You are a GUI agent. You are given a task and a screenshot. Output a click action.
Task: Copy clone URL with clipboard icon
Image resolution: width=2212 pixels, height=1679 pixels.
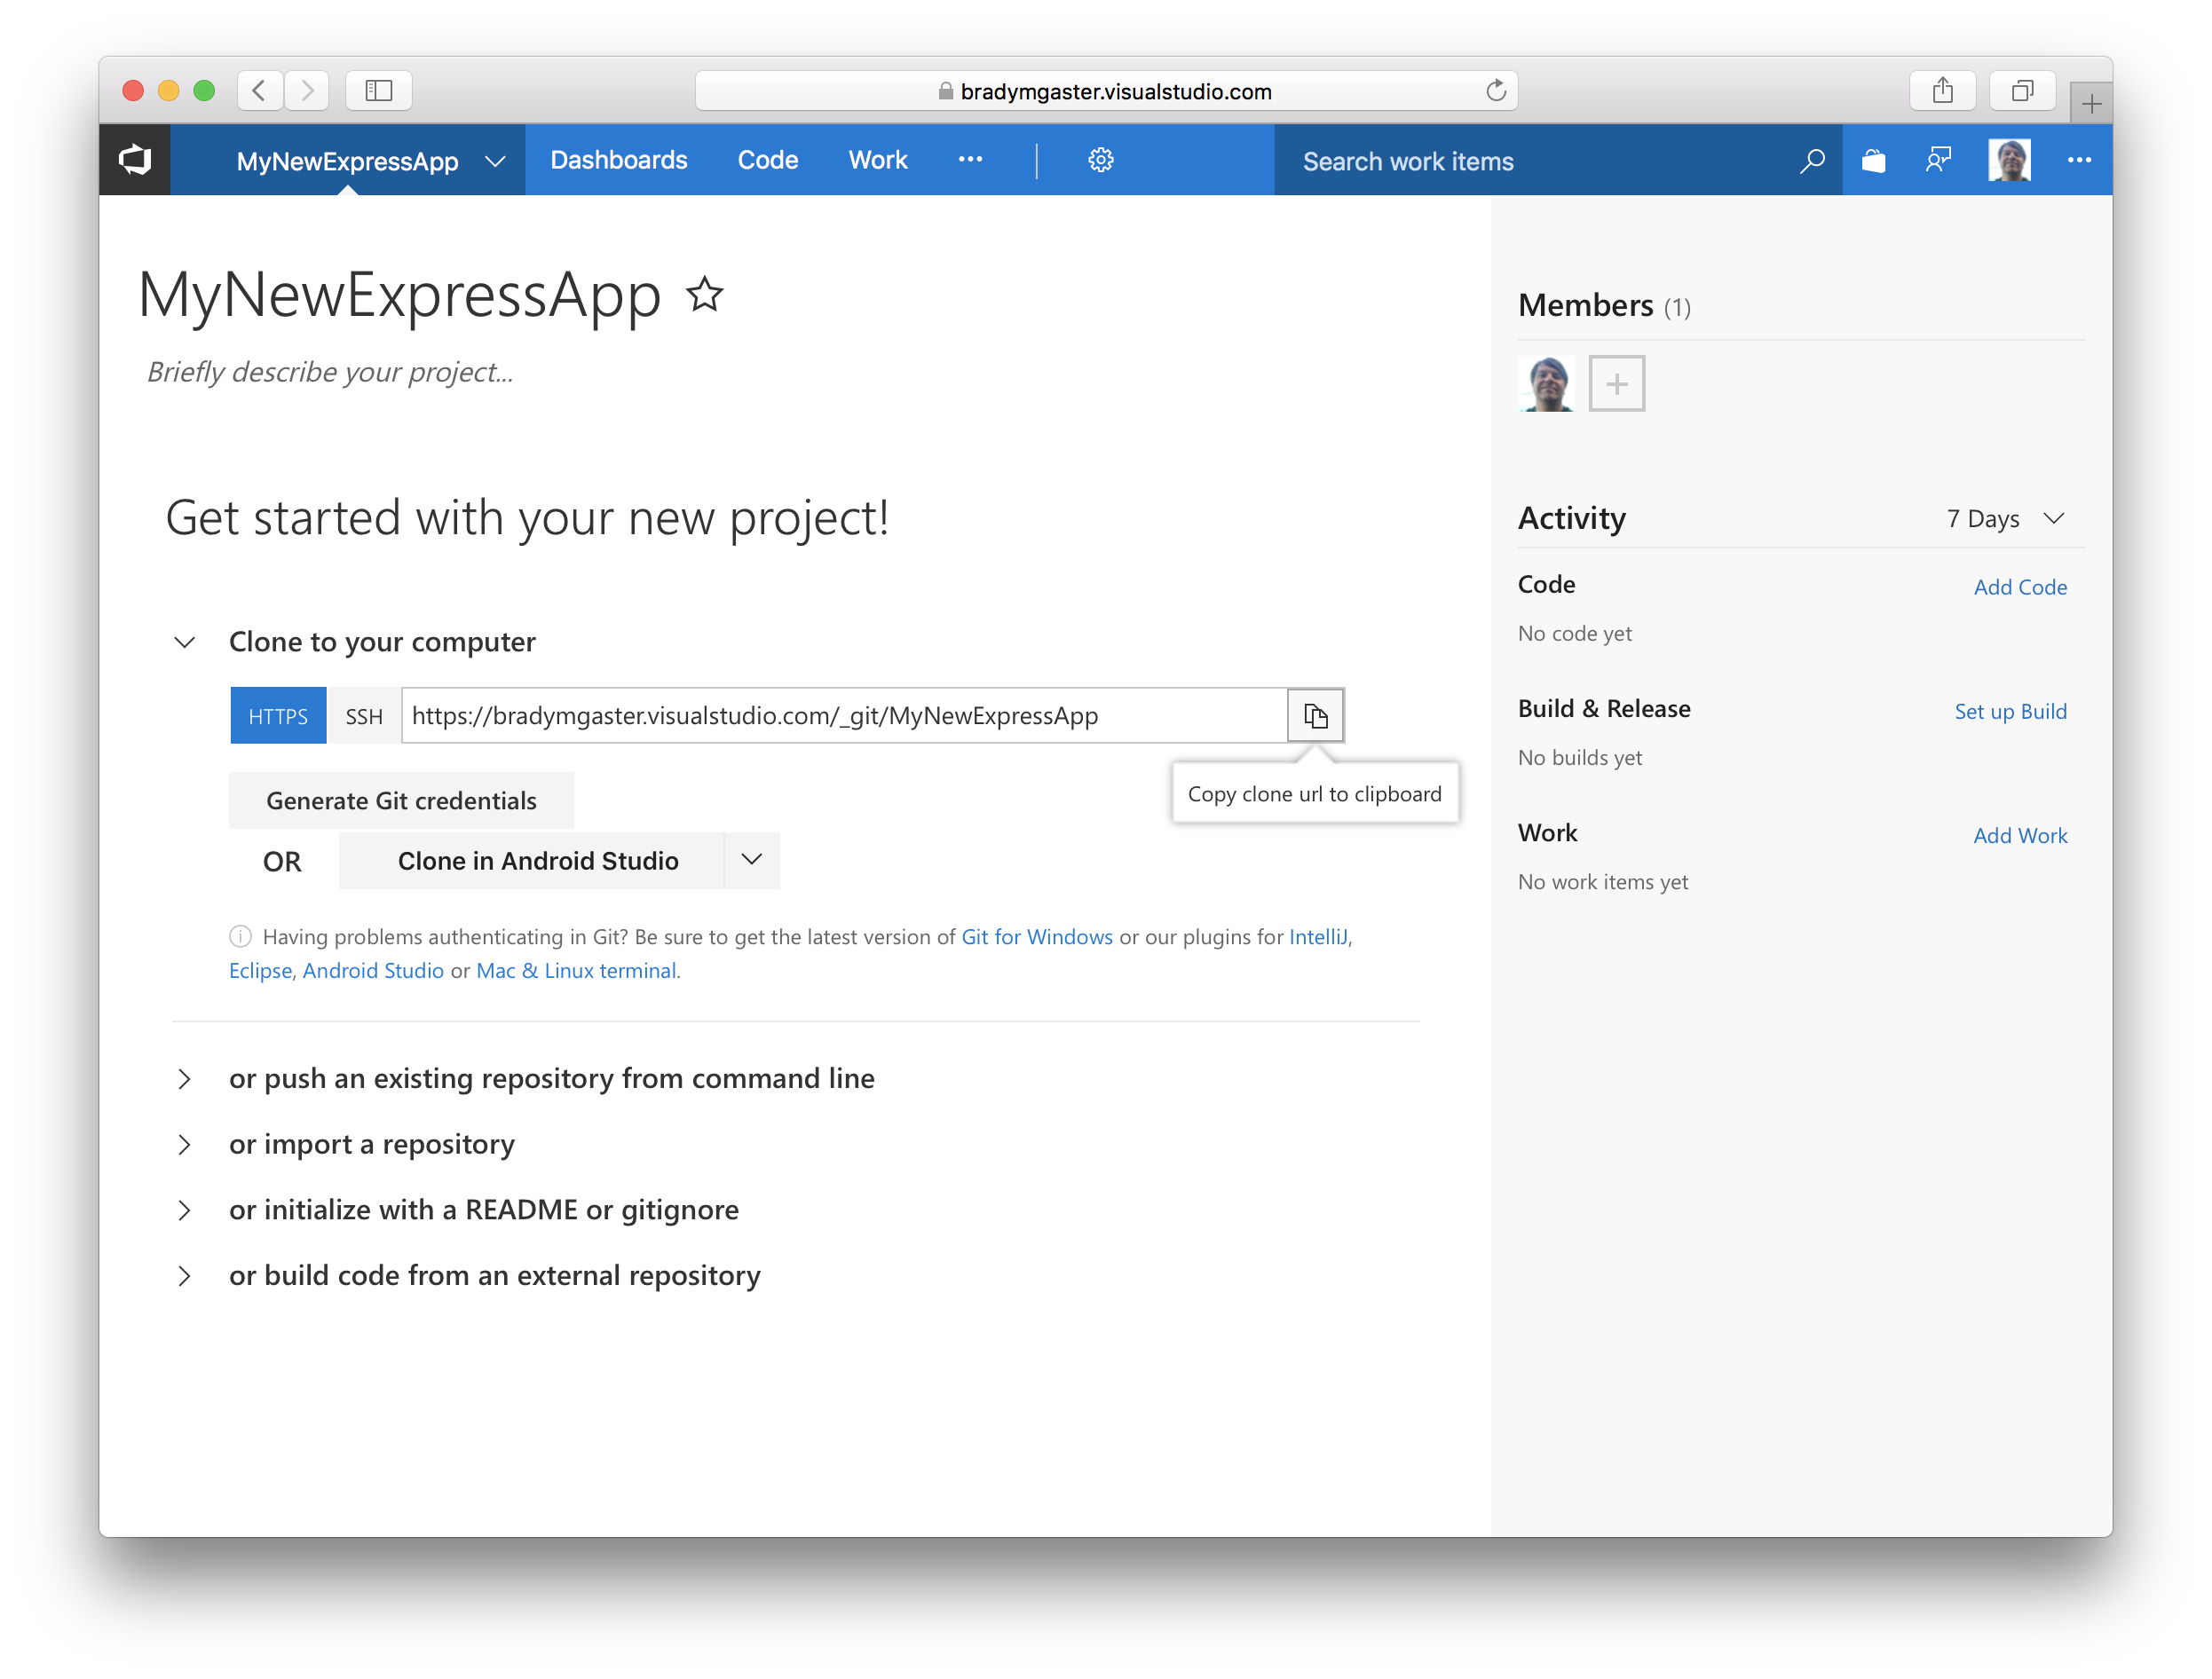pyautogui.click(x=1315, y=715)
